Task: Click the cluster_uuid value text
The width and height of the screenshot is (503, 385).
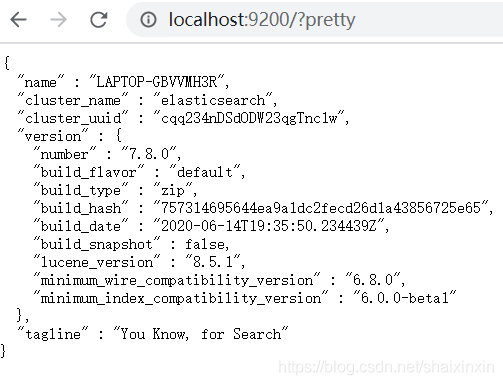Action: pyautogui.click(x=249, y=118)
